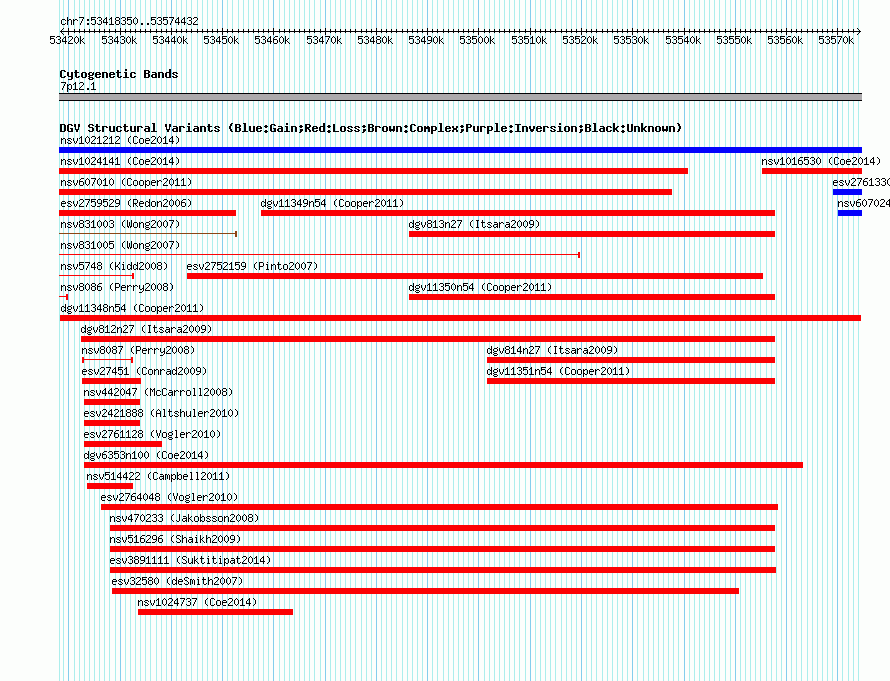The width and height of the screenshot is (890, 681).
Task: Open dgv6353n100 (Coe2014) variant label
Action: tap(146, 455)
